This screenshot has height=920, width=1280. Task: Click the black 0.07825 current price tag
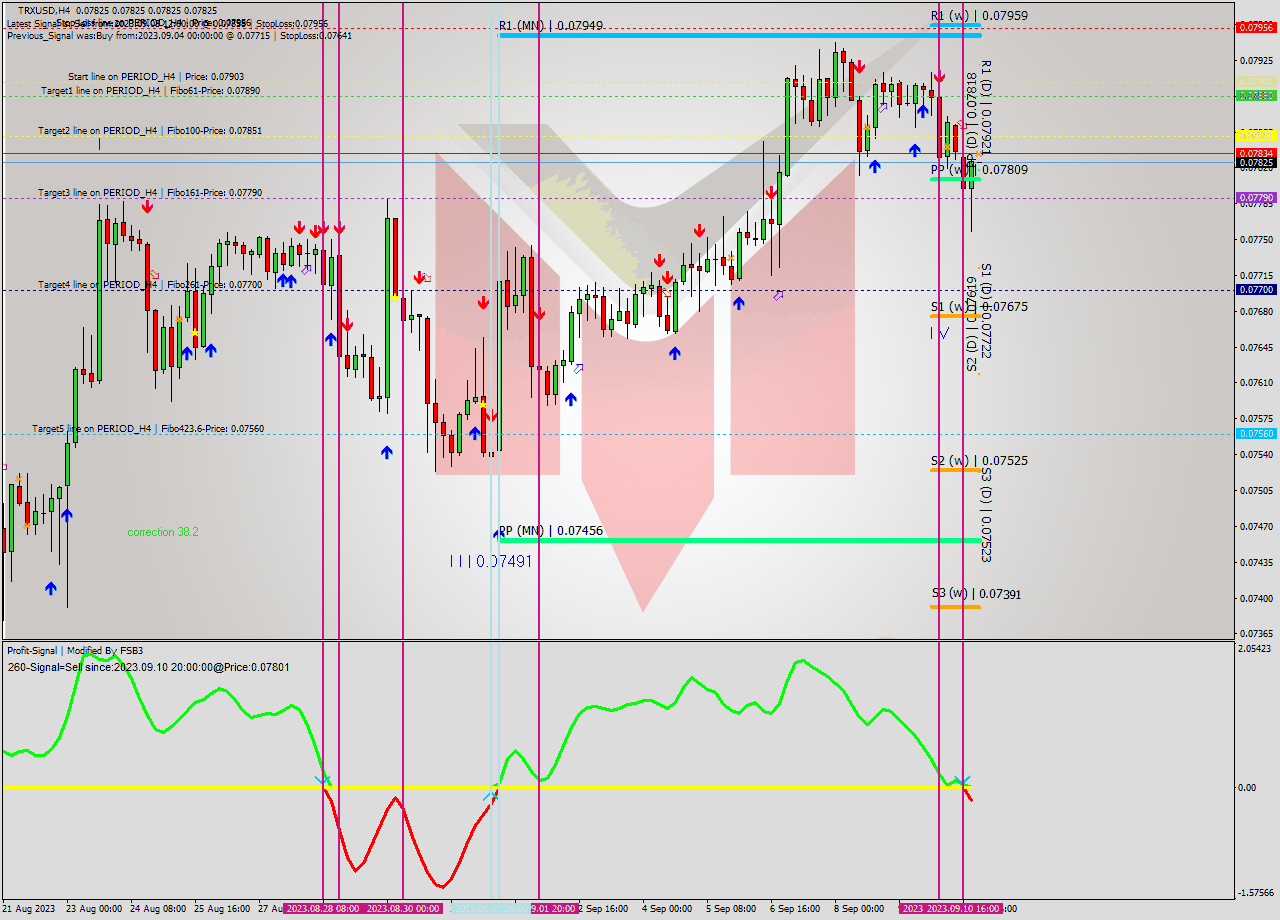click(x=1256, y=162)
